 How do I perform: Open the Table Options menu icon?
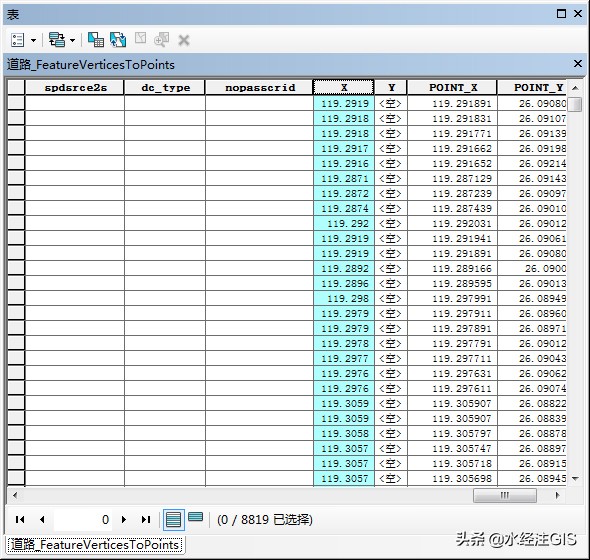point(17,40)
